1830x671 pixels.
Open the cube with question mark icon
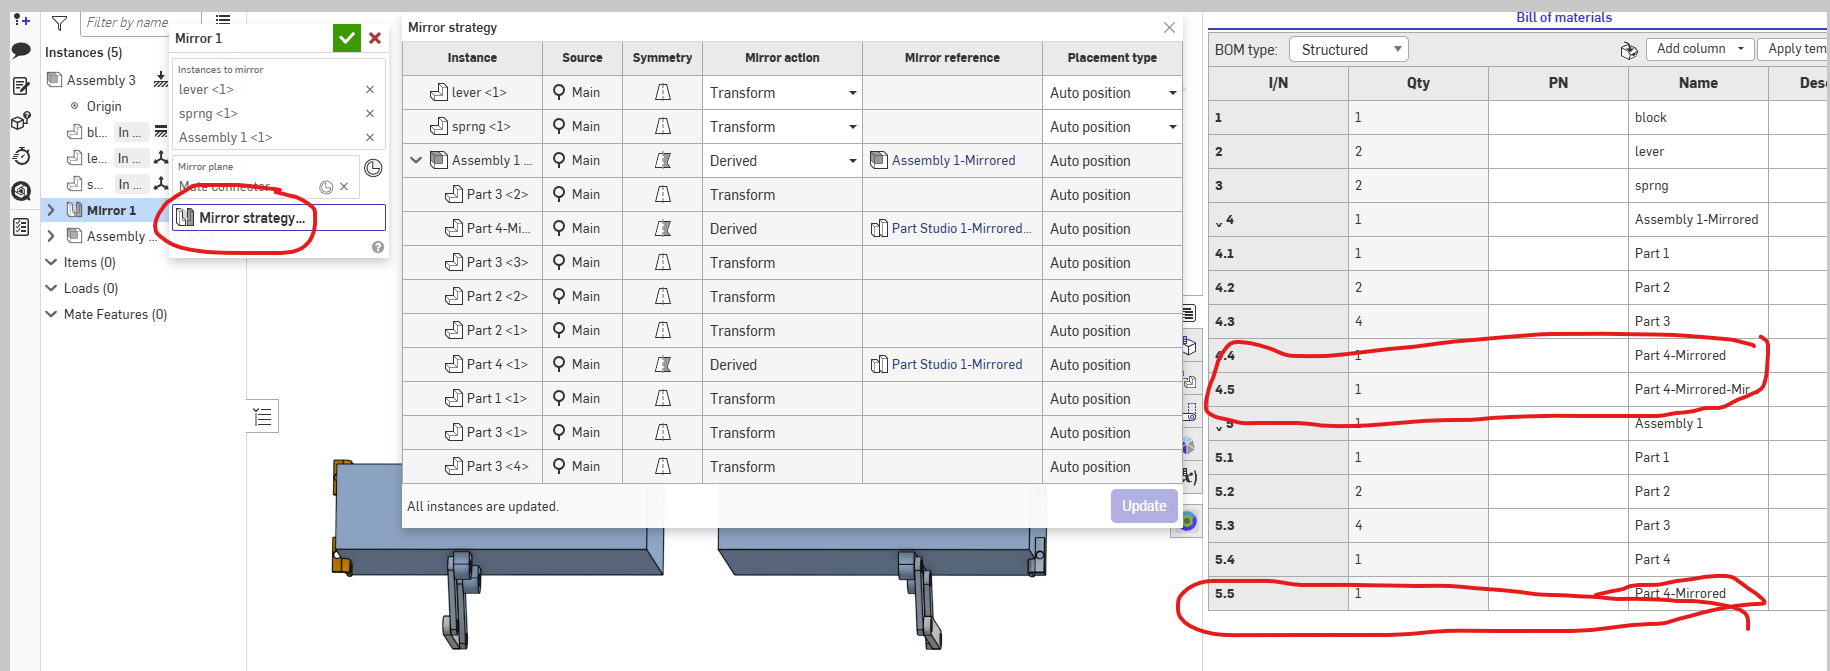click(x=21, y=121)
